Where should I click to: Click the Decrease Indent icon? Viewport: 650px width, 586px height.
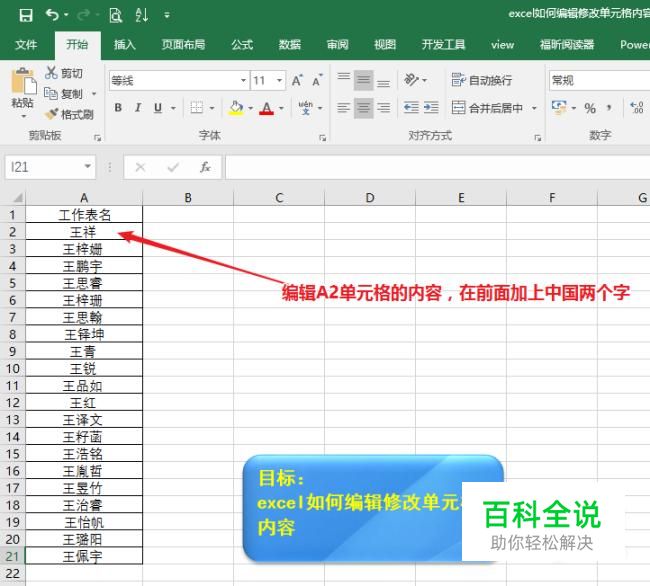tap(411, 108)
